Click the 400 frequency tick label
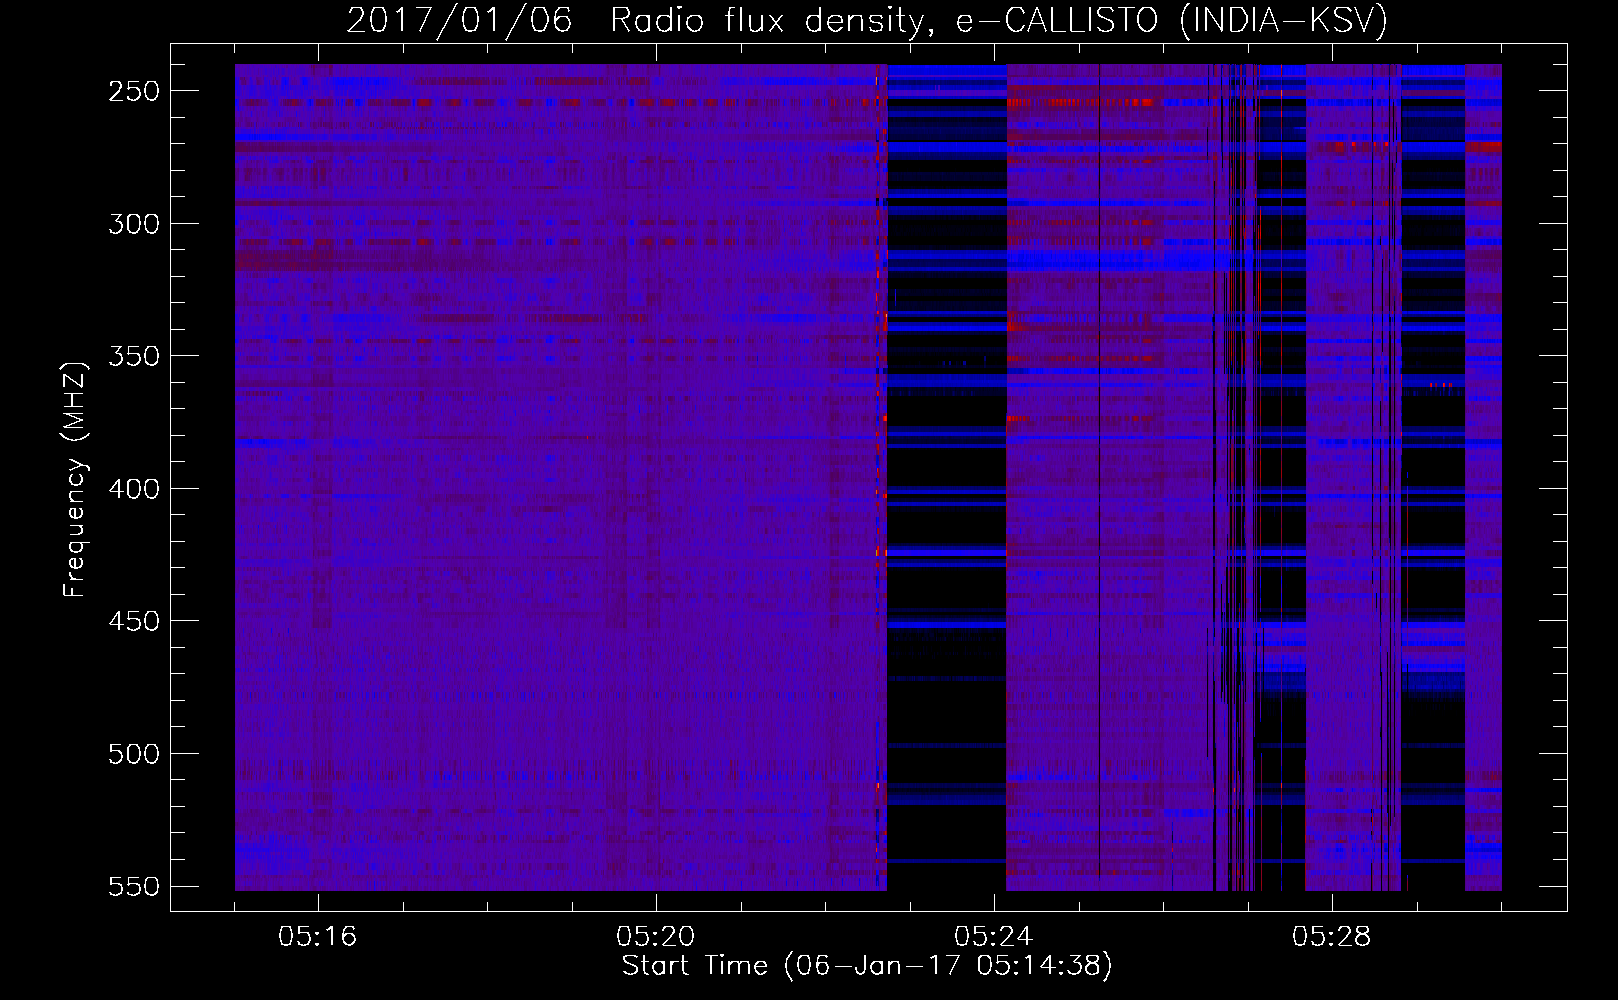 pos(134,489)
